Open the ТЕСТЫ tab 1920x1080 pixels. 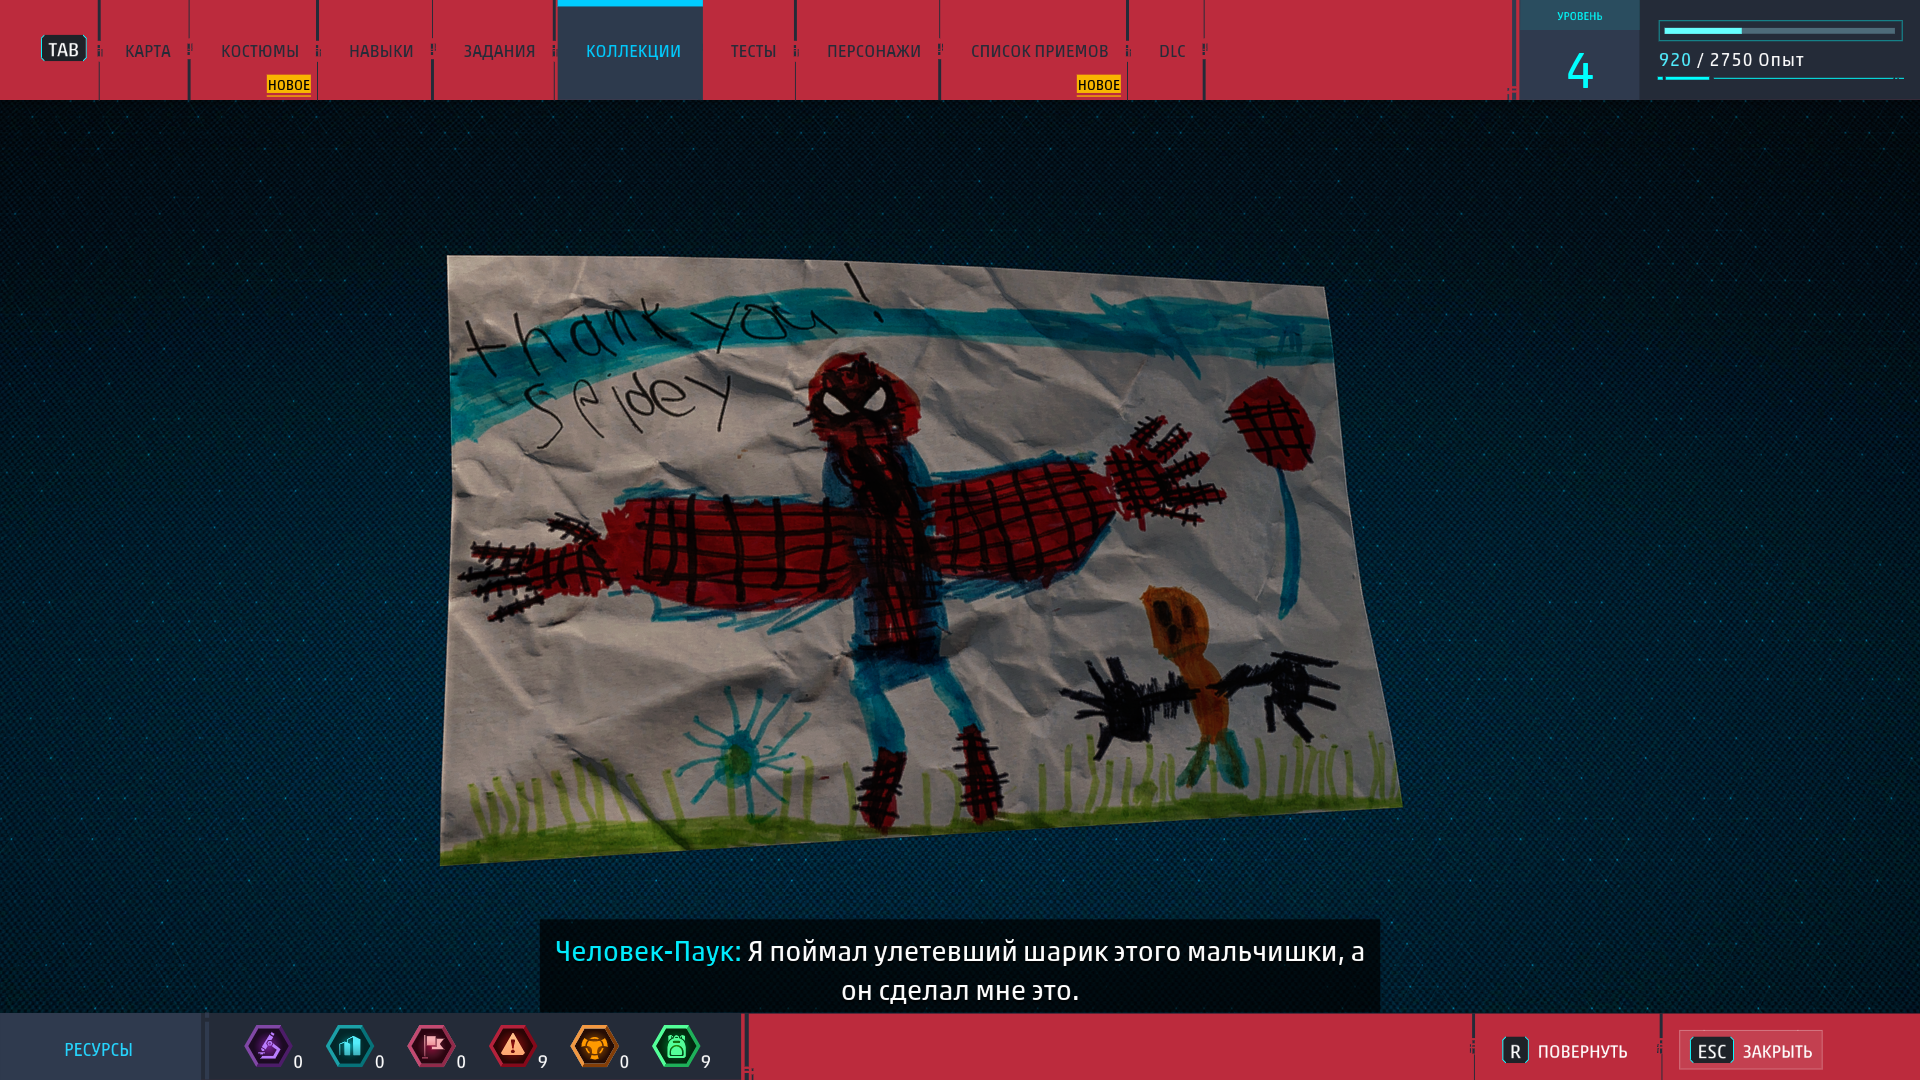pyautogui.click(x=753, y=51)
